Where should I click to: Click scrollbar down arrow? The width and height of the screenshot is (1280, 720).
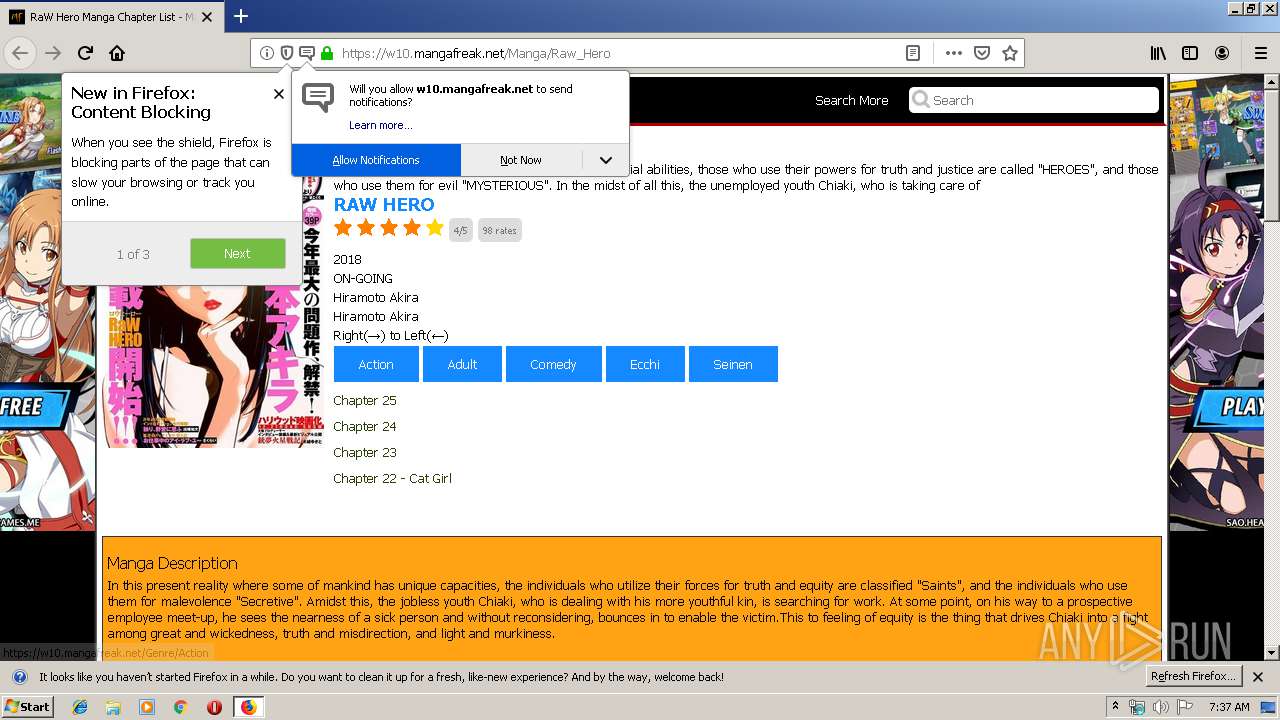point(1272,653)
